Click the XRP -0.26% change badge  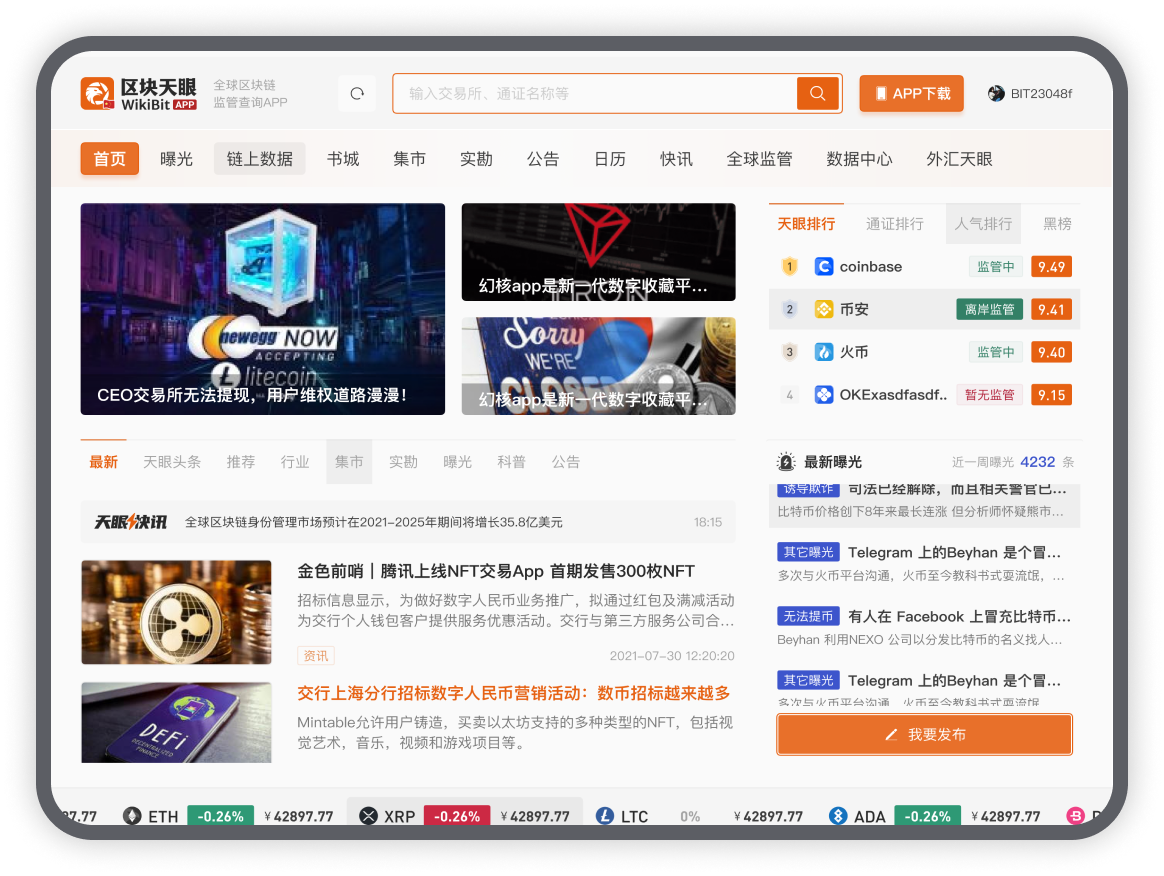tap(457, 816)
